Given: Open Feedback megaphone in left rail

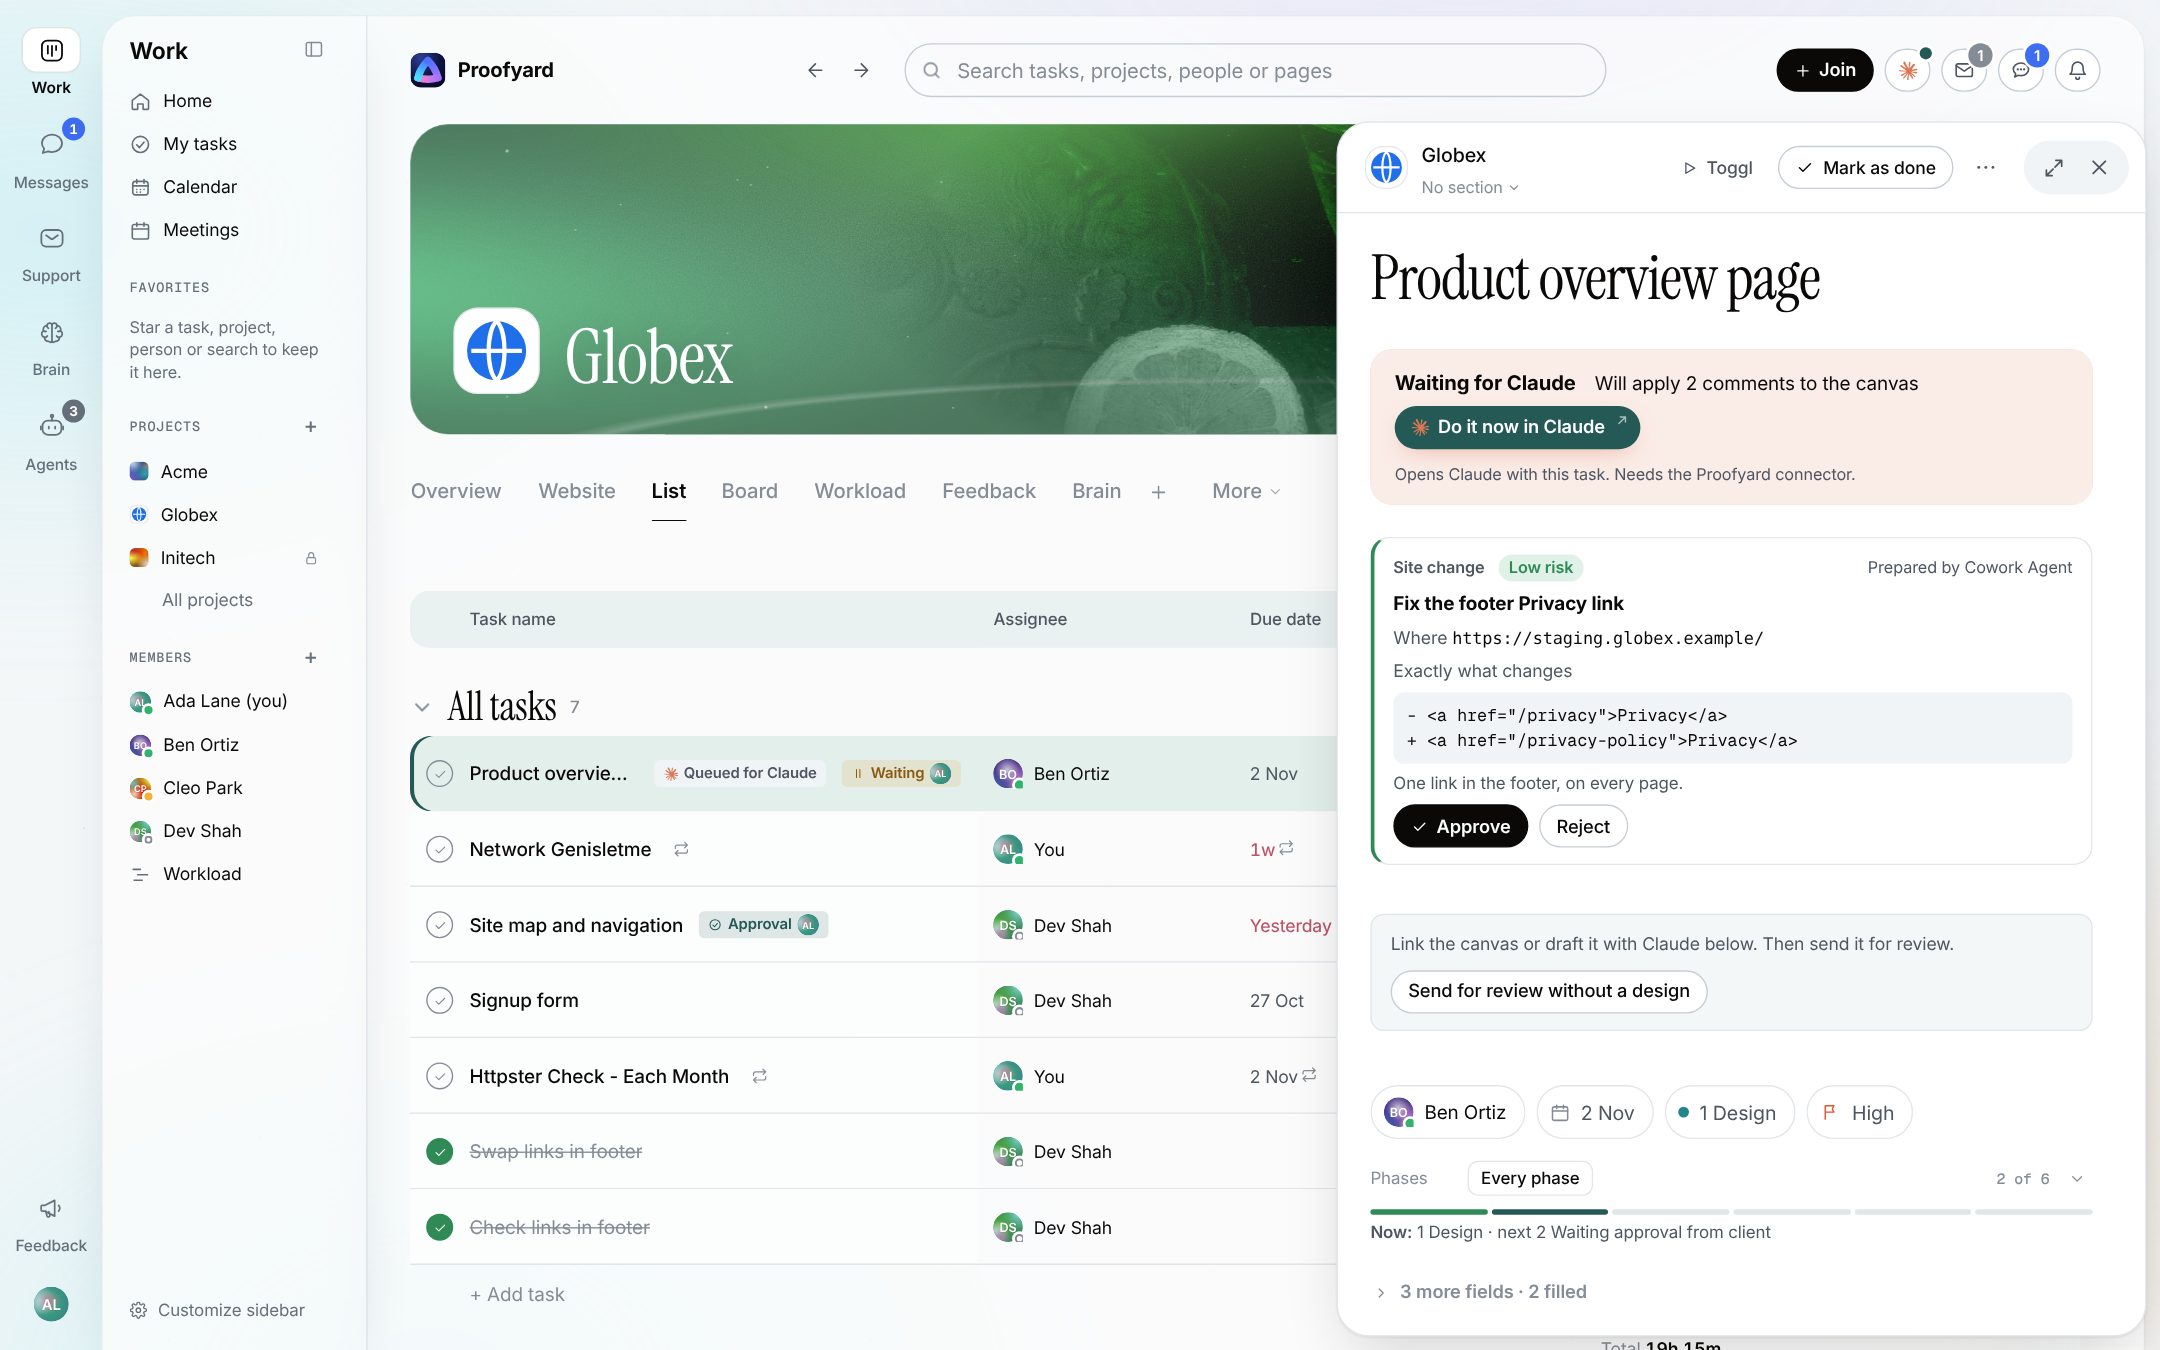Looking at the screenshot, I should pos(51,1208).
